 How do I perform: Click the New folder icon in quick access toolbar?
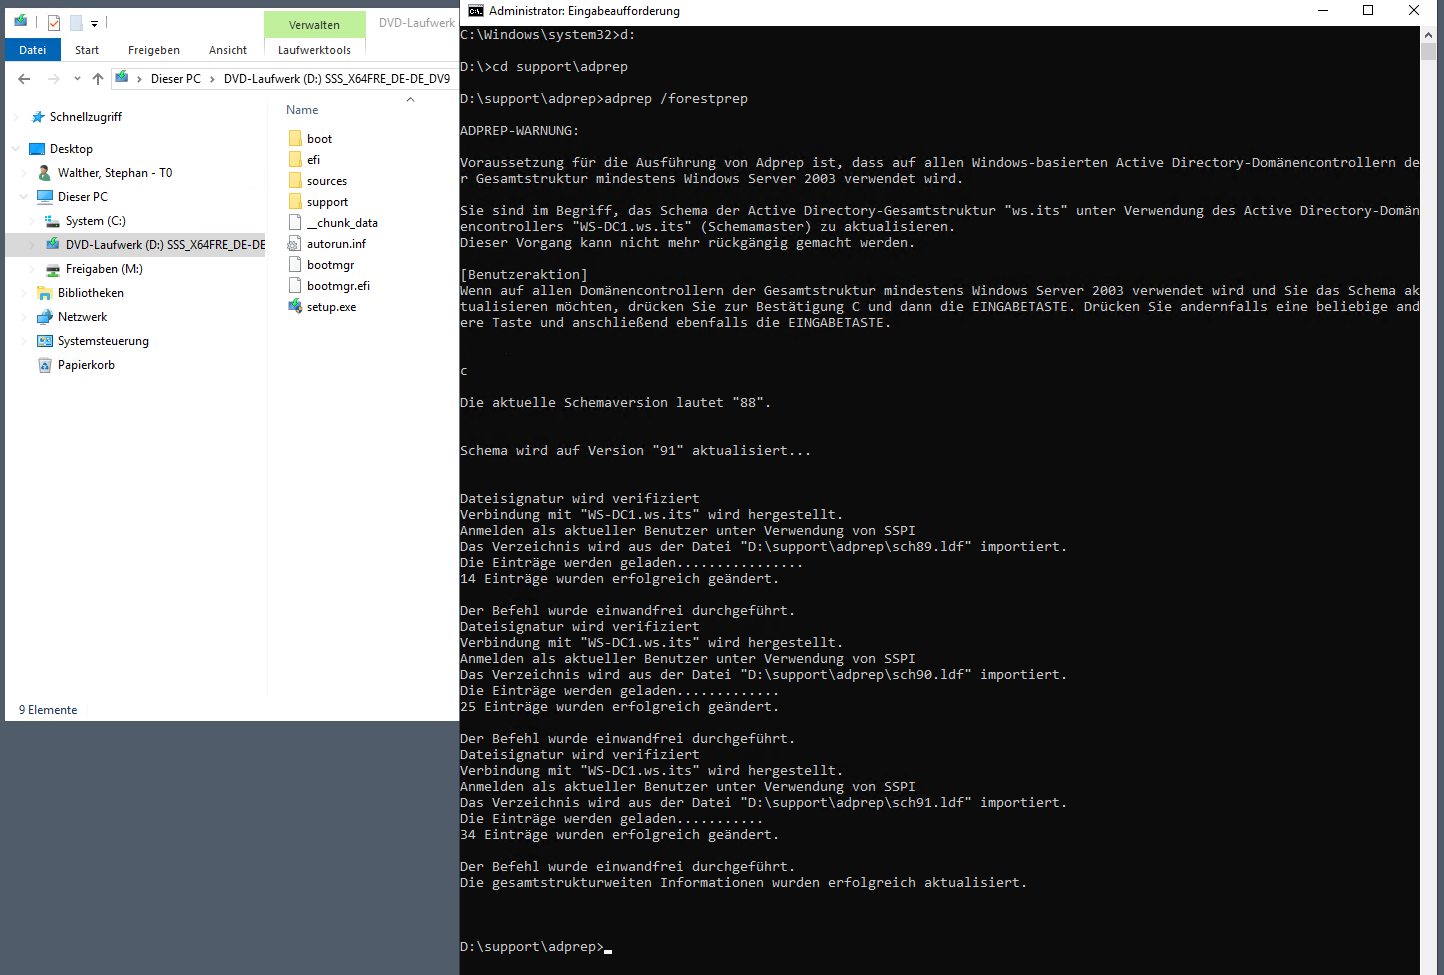pos(76,22)
